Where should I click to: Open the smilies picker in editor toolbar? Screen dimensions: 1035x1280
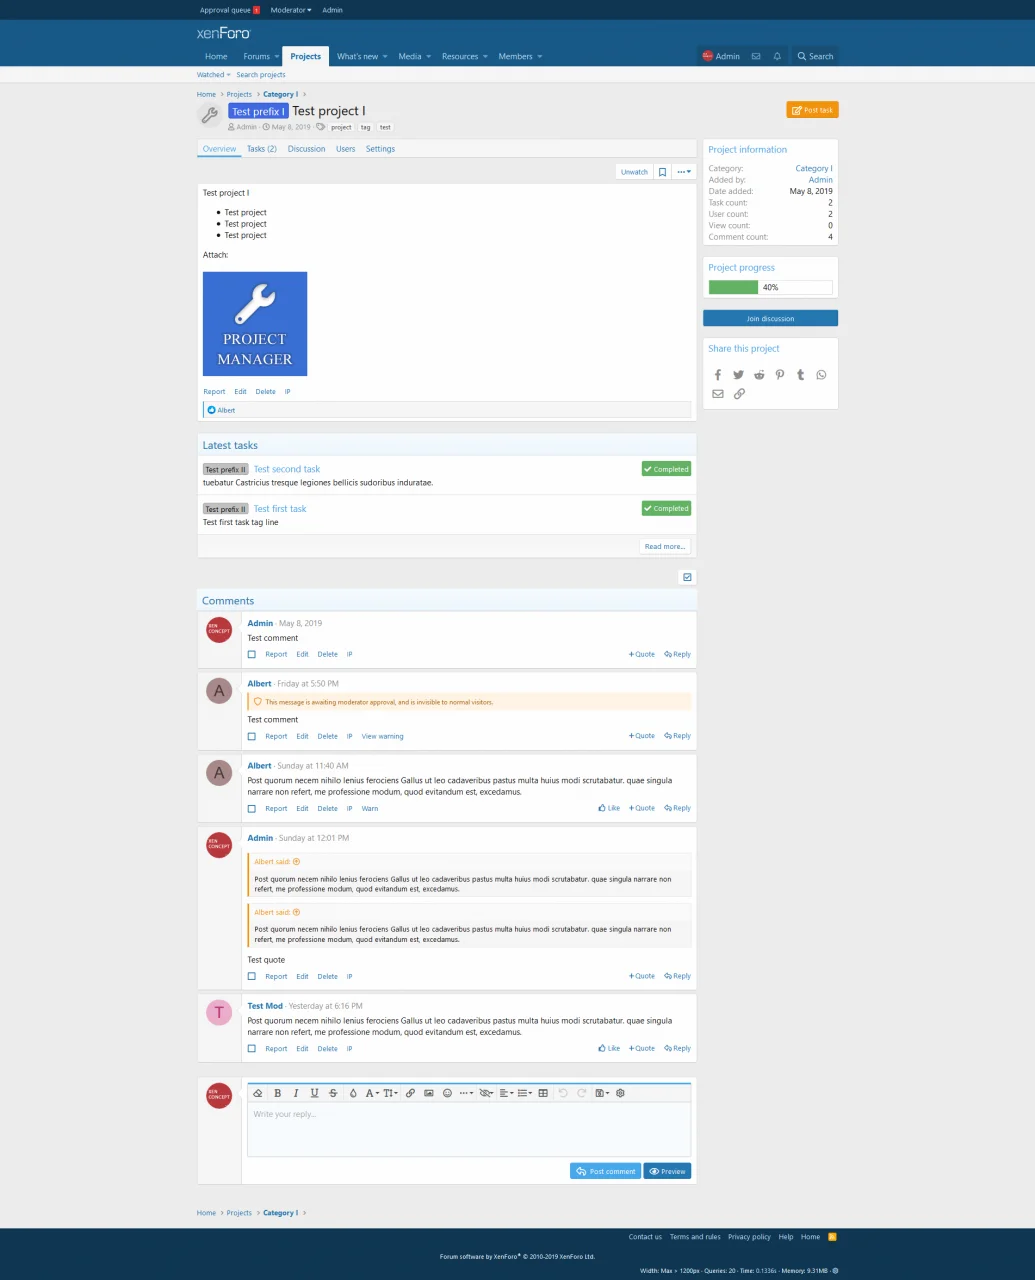(447, 1093)
